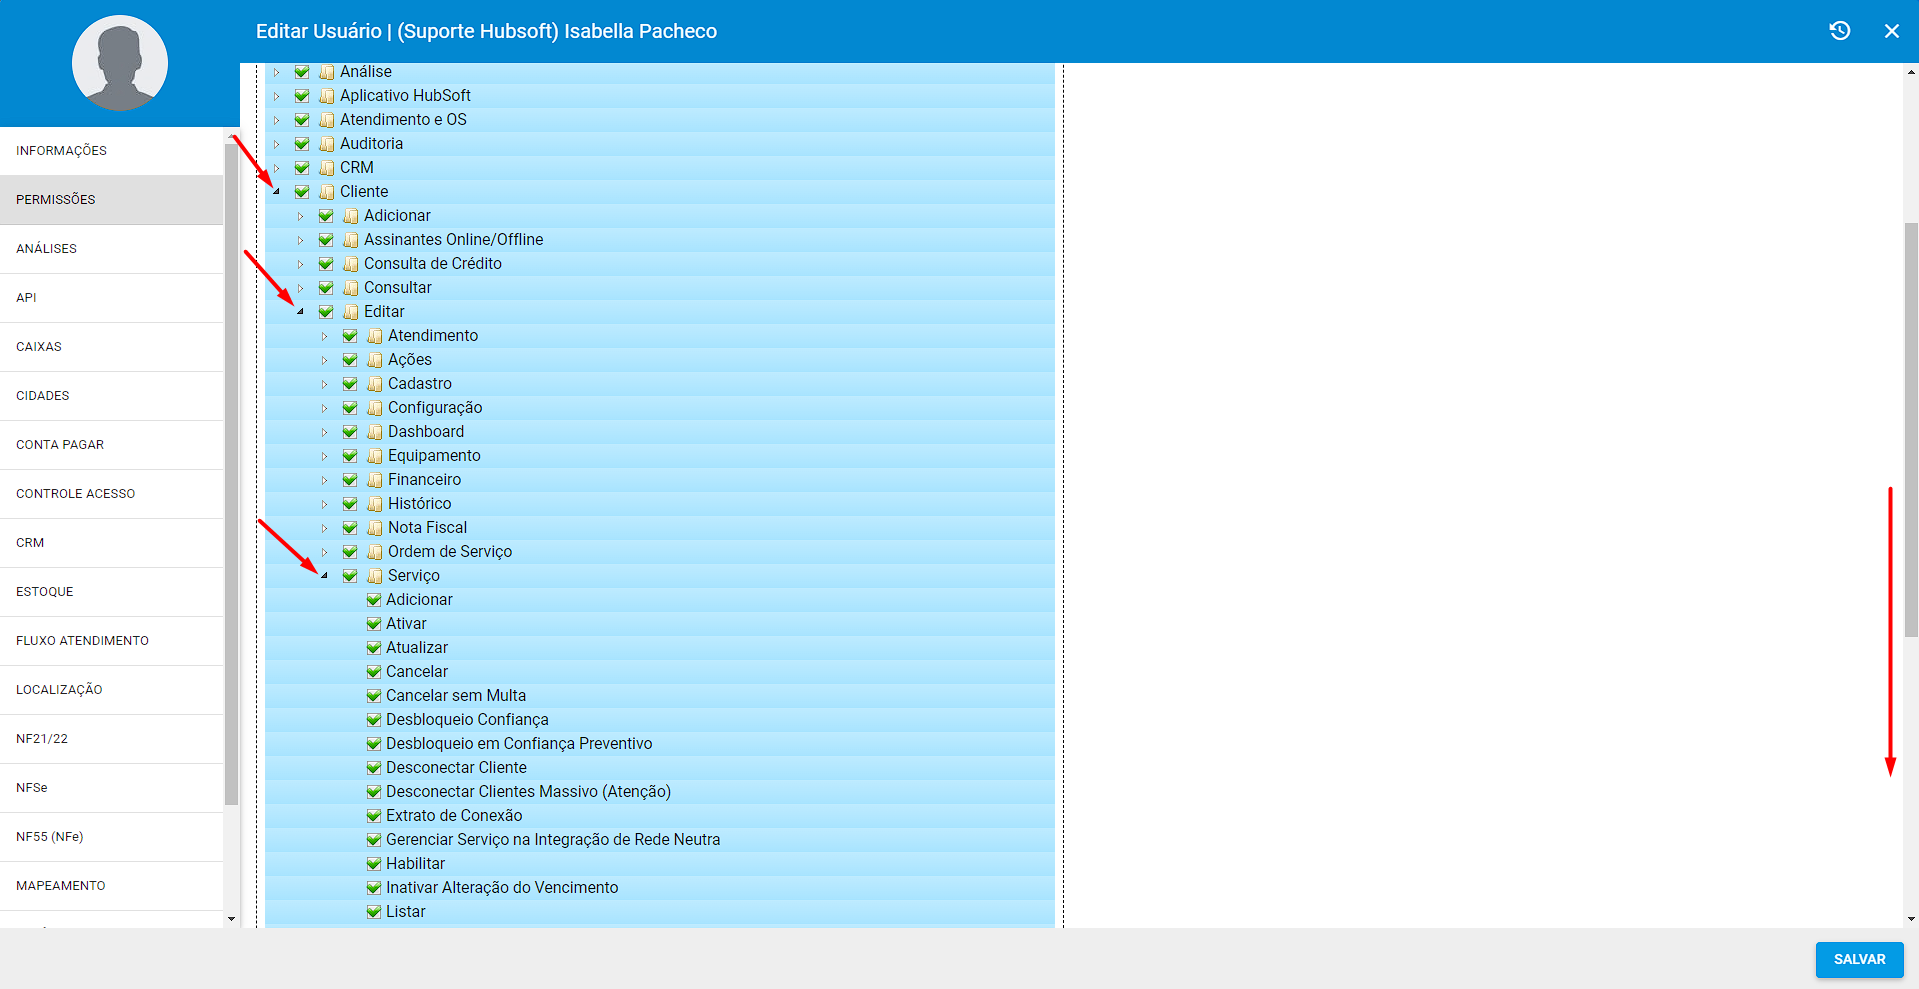Open the API section
The height and width of the screenshot is (989, 1919).
pos(111,298)
